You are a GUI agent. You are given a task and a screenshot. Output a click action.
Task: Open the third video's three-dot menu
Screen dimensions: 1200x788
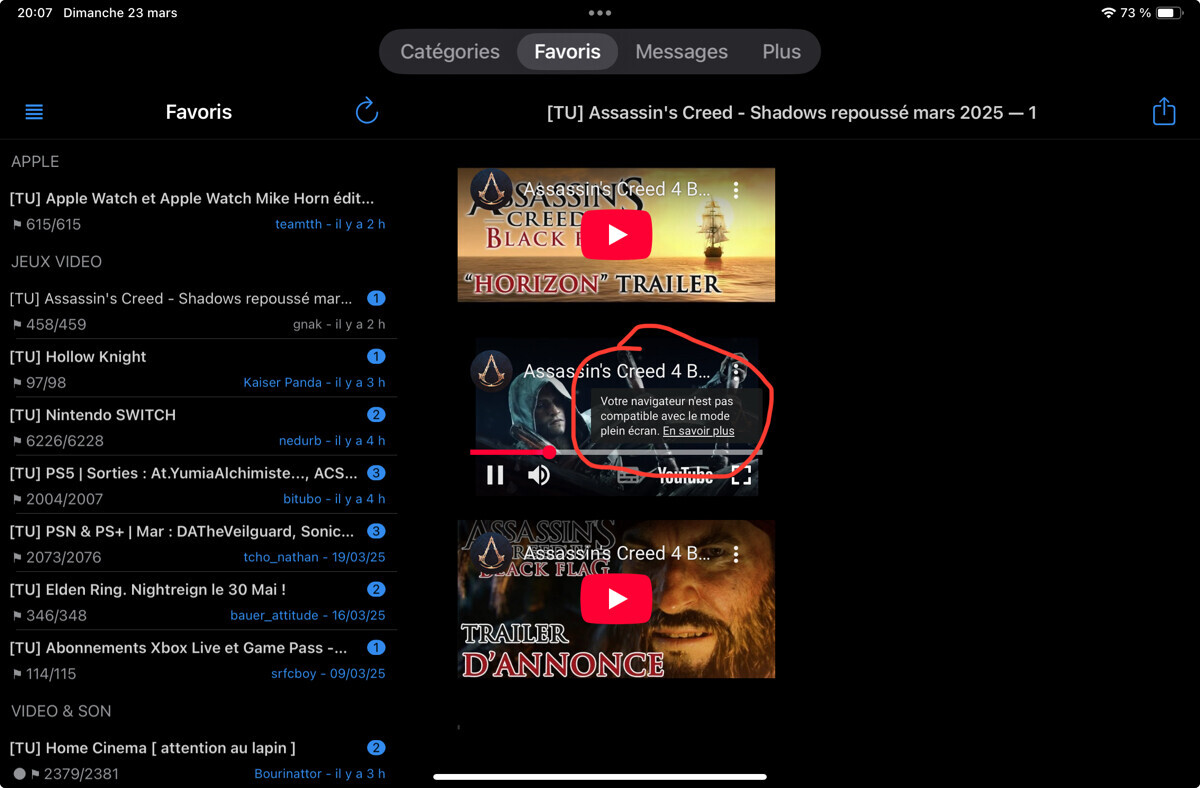tap(736, 554)
